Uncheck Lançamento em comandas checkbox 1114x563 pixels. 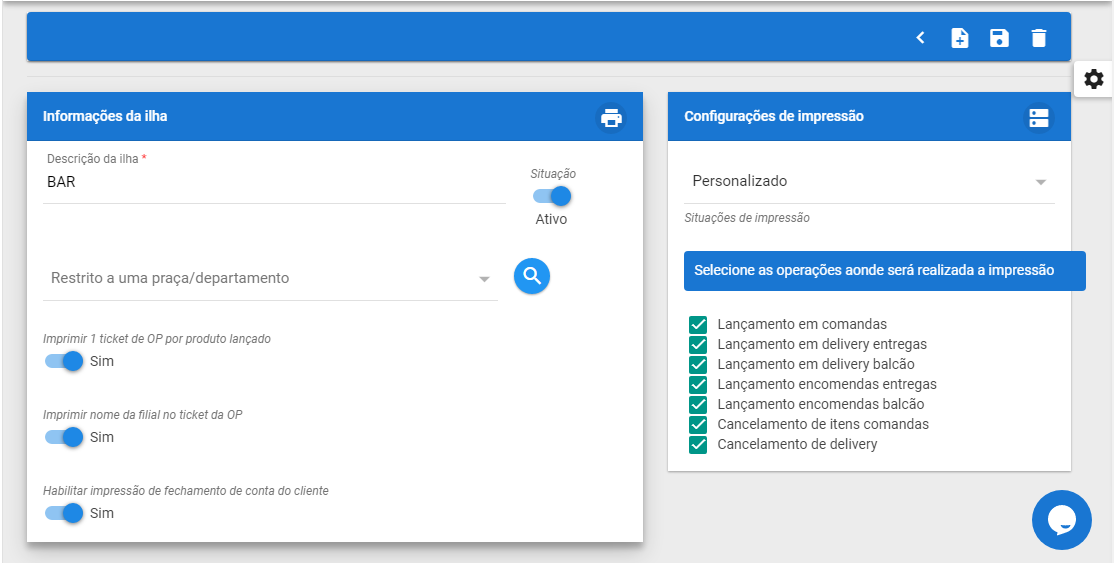698,325
